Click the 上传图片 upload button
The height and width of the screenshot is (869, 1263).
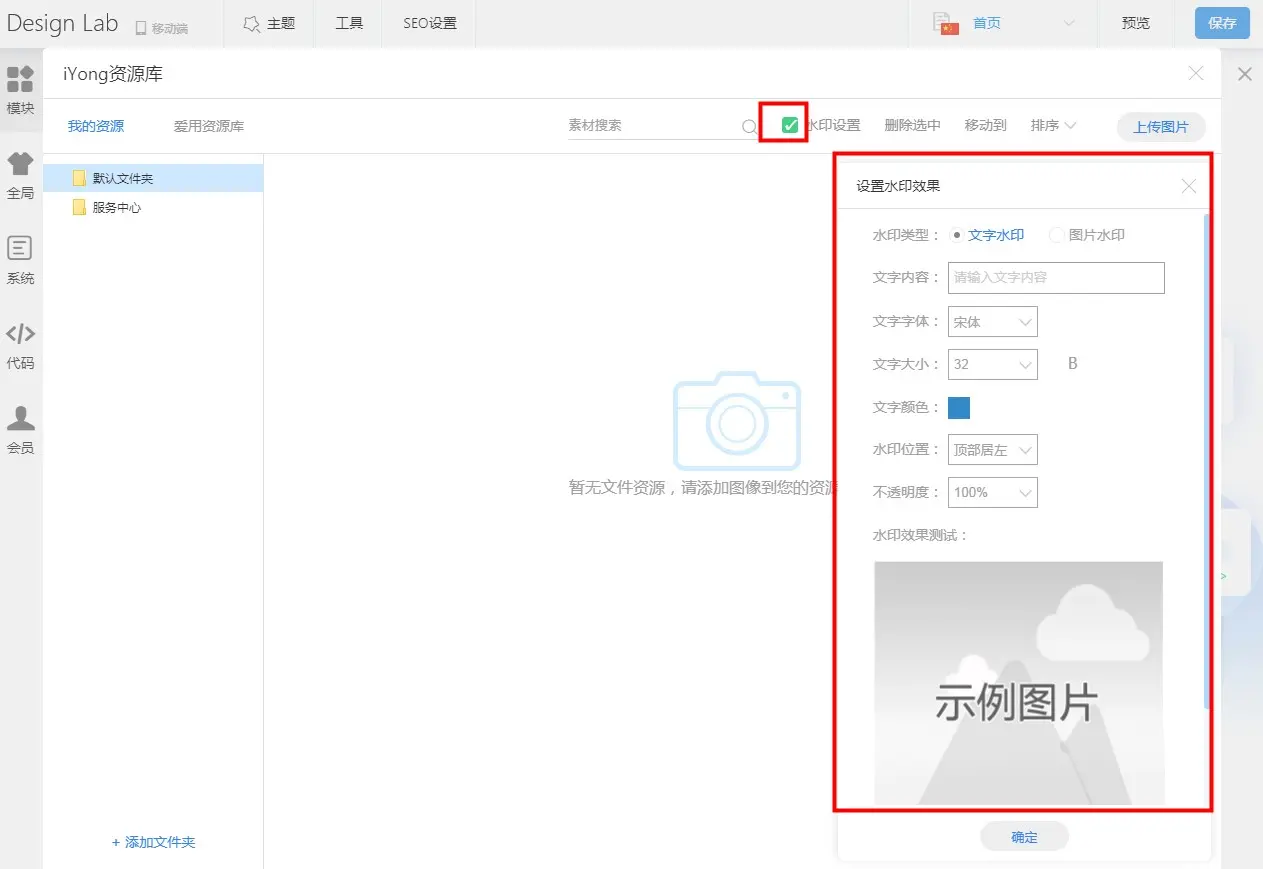pos(1160,127)
